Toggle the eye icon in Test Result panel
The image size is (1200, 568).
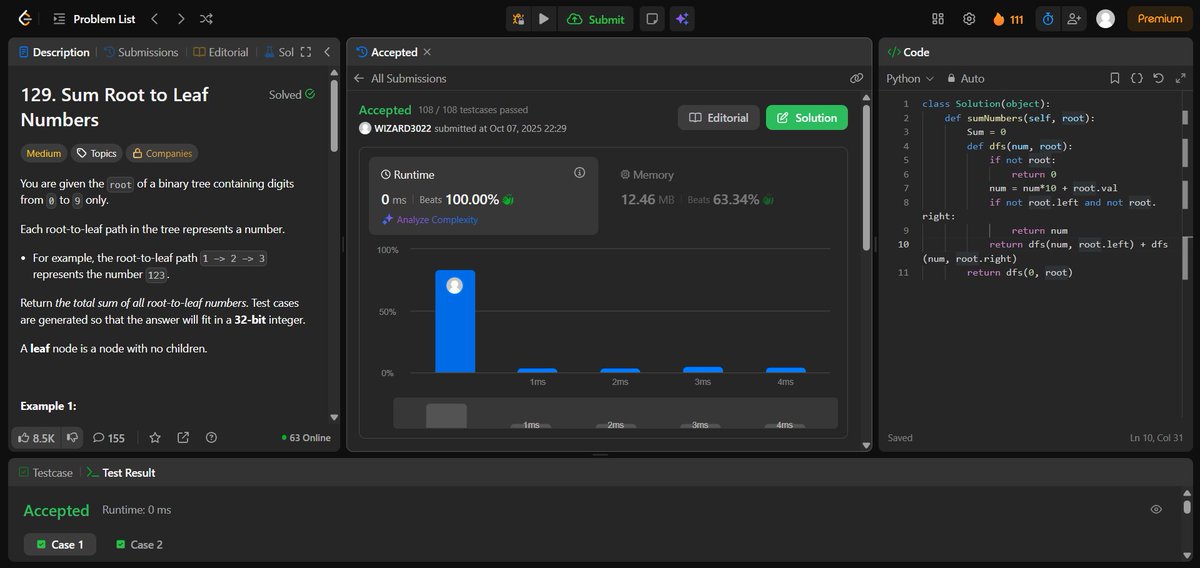pyautogui.click(x=1156, y=509)
